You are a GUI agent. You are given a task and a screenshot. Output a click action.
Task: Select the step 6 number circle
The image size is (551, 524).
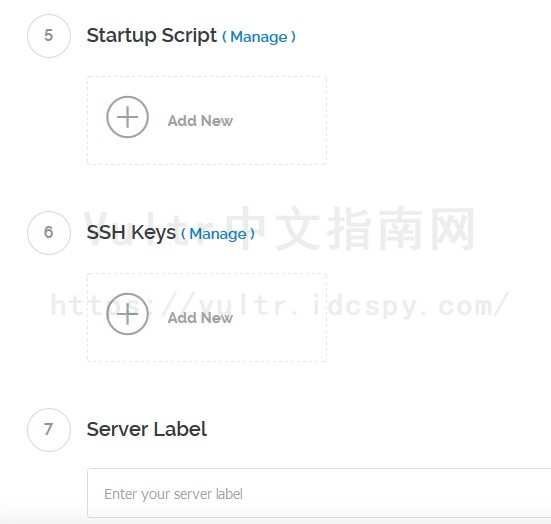click(49, 233)
